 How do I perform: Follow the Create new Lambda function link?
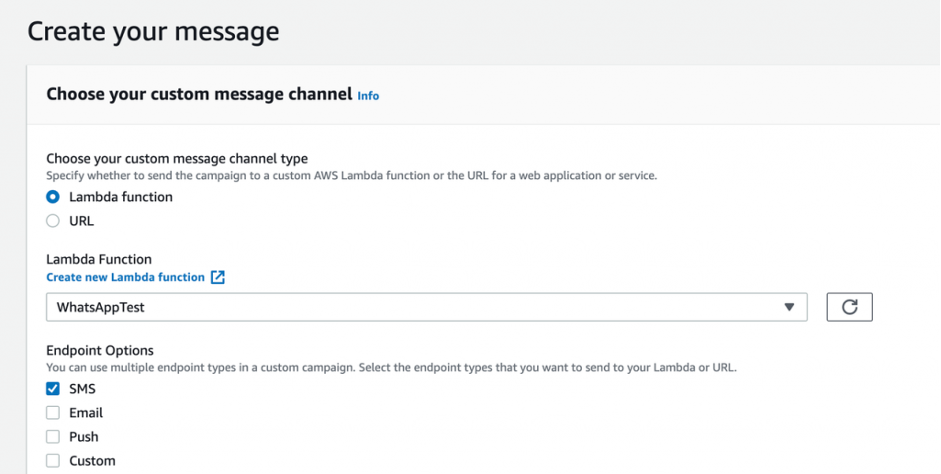click(x=125, y=277)
